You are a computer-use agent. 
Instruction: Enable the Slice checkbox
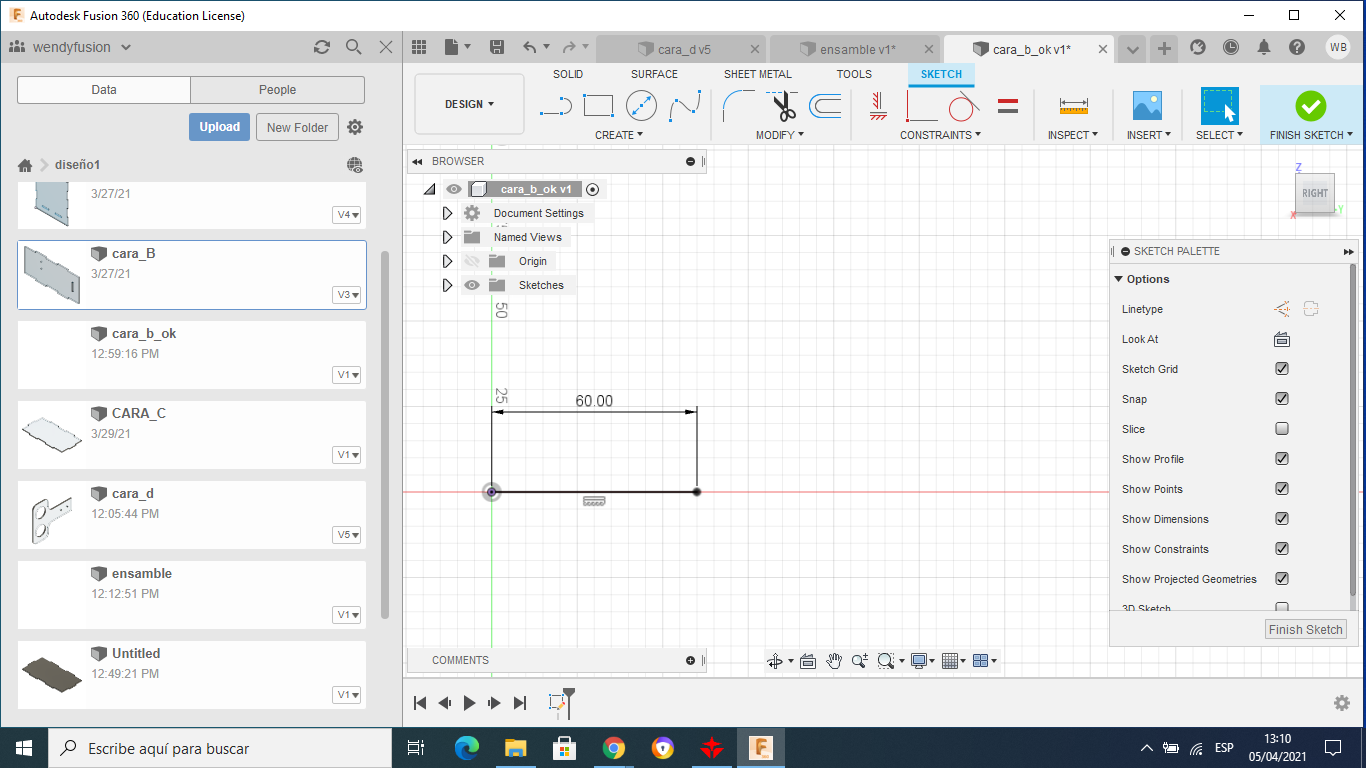click(1282, 429)
